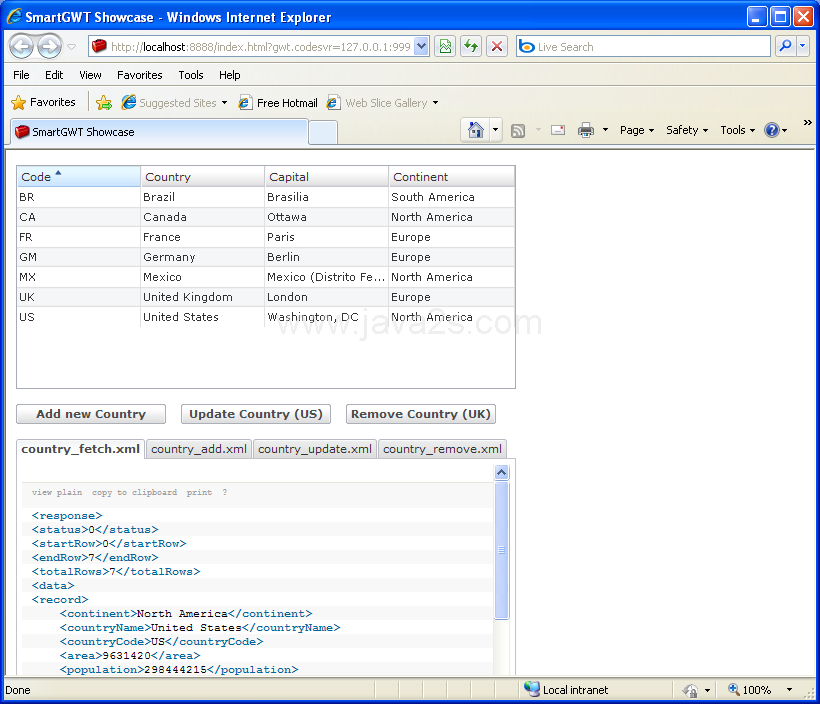Open the Tools menu in menu bar

click(190, 75)
